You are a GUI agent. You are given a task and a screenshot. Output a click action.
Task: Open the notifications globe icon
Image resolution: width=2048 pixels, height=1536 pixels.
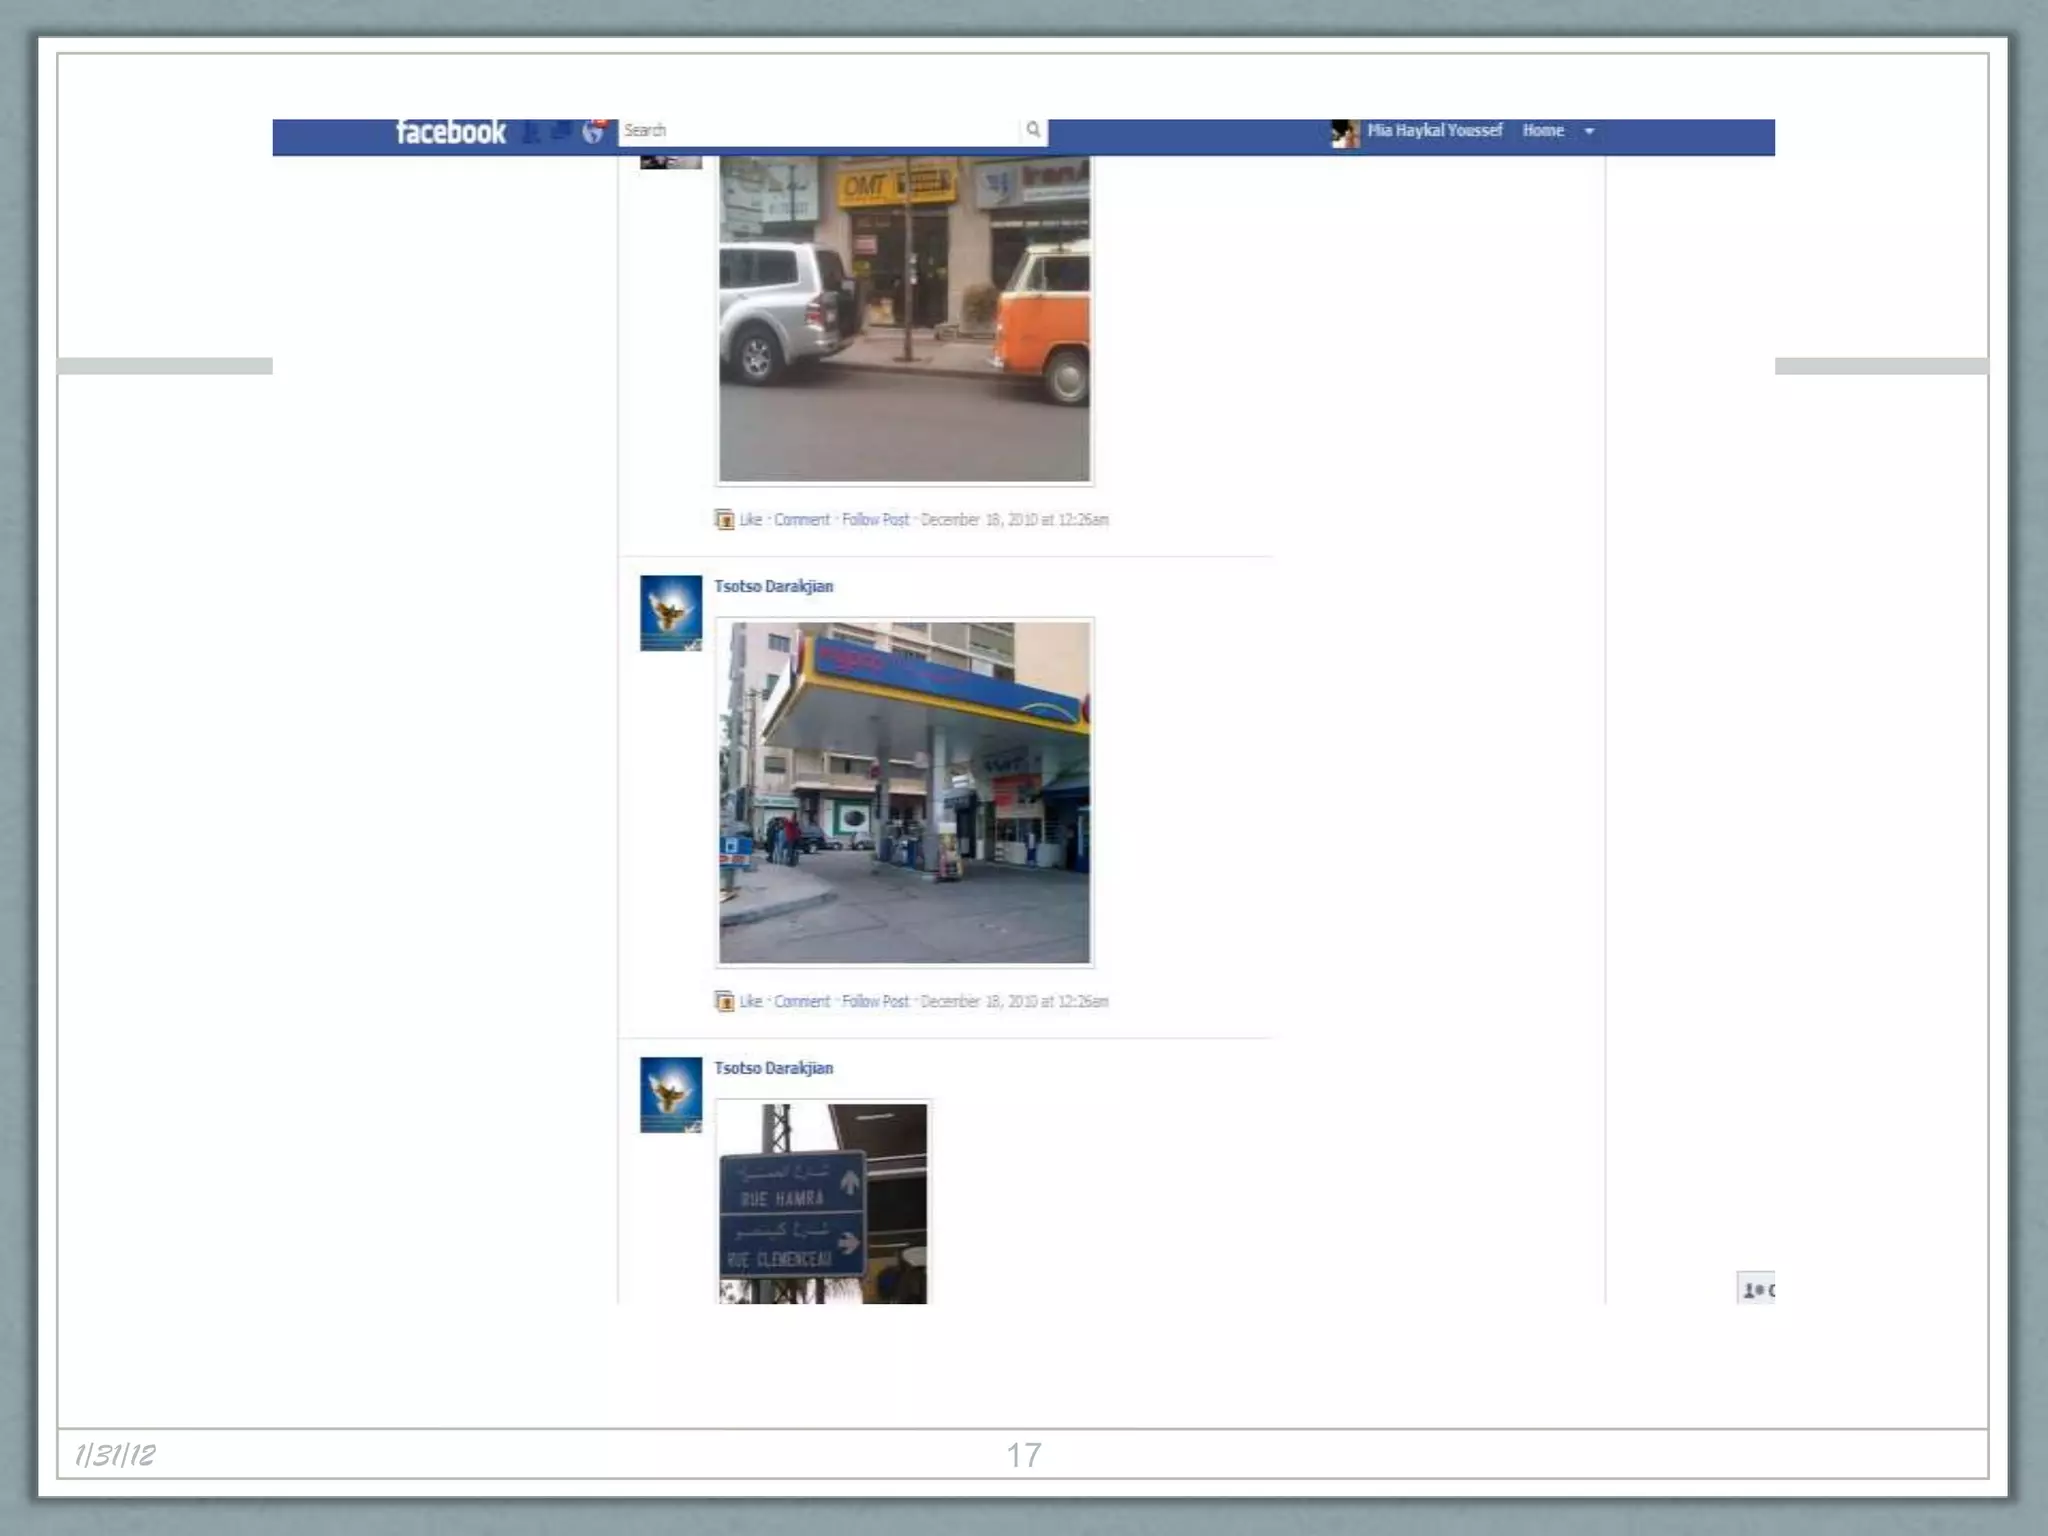593,132
